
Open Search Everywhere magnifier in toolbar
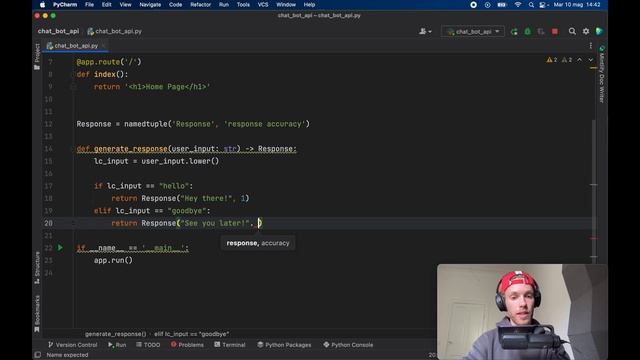(x=572, y=31)
